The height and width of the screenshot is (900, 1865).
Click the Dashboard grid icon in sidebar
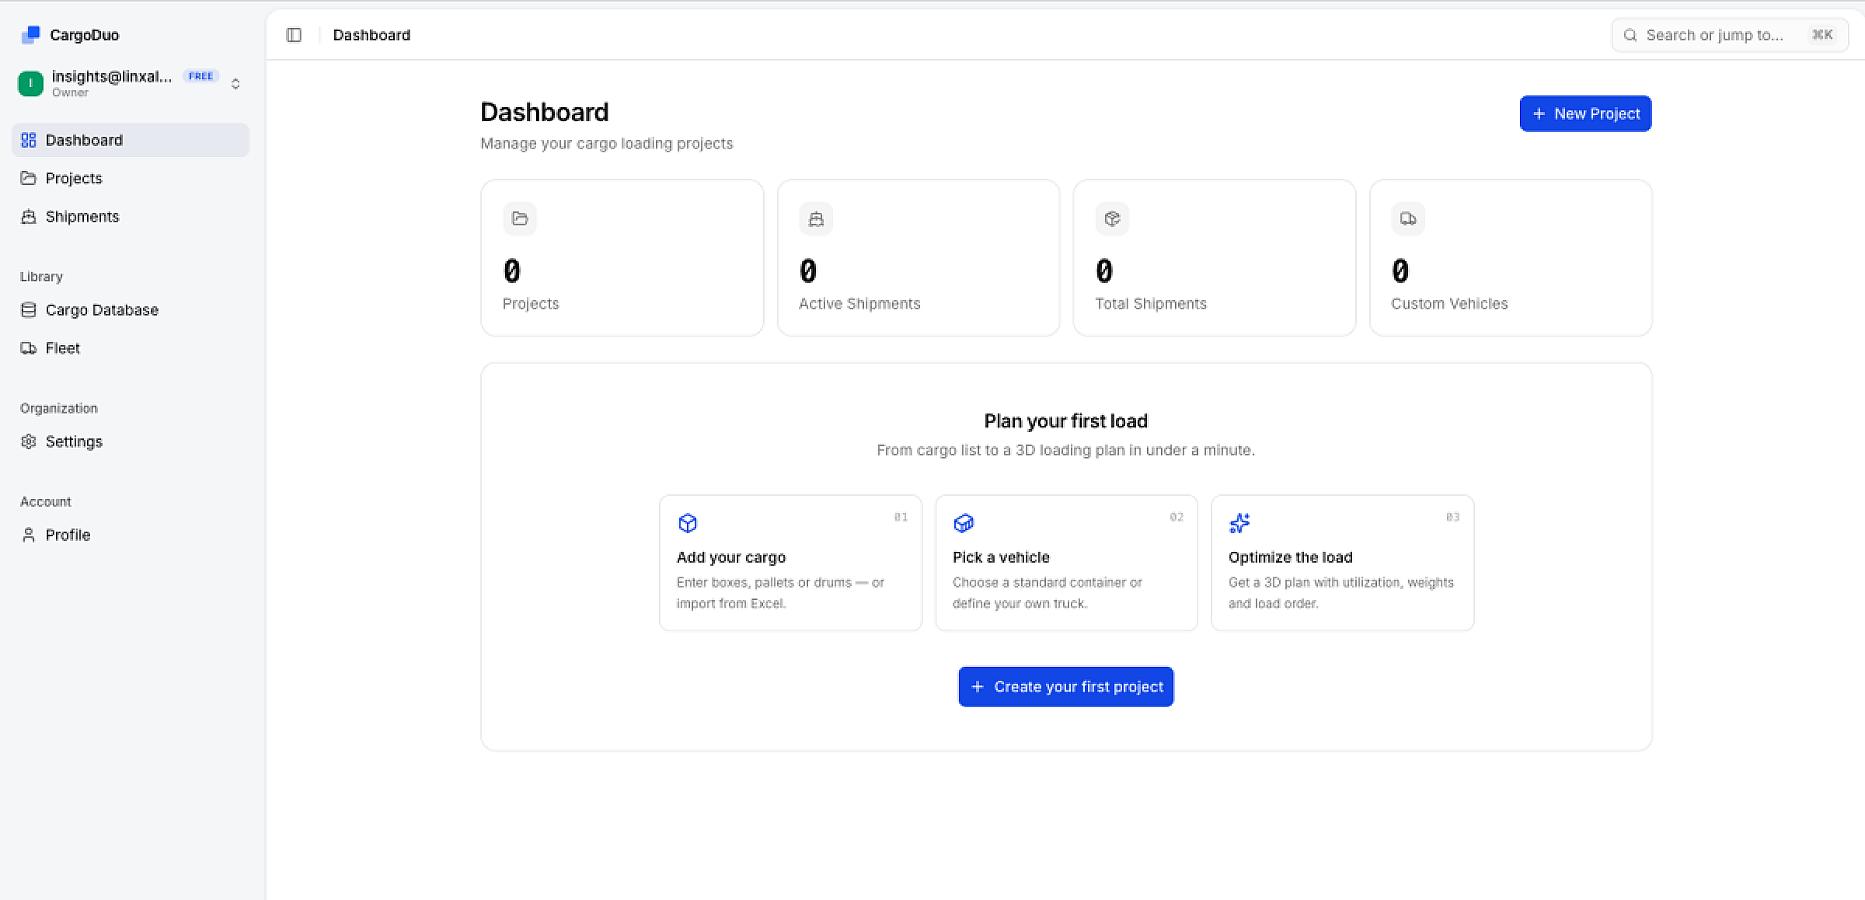(29, 140)
